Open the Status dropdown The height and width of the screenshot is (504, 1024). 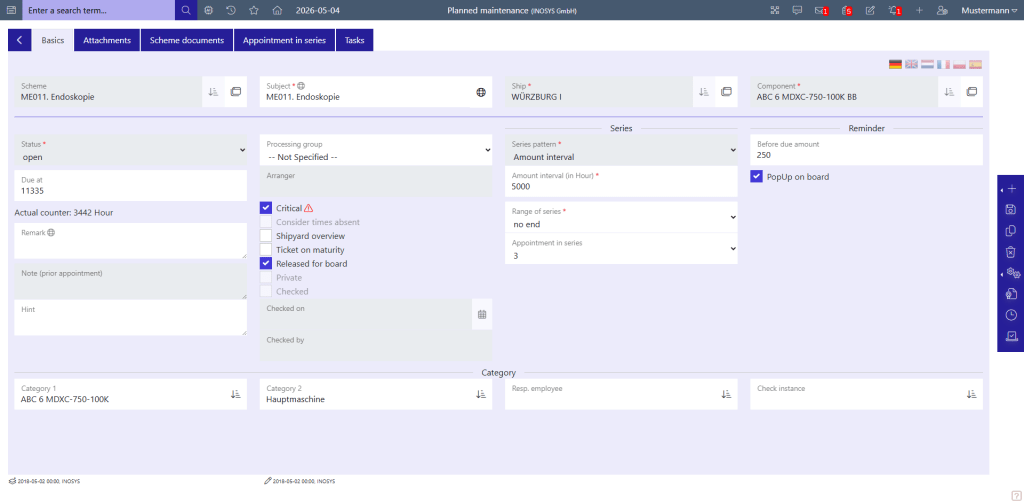coord(131,150)
